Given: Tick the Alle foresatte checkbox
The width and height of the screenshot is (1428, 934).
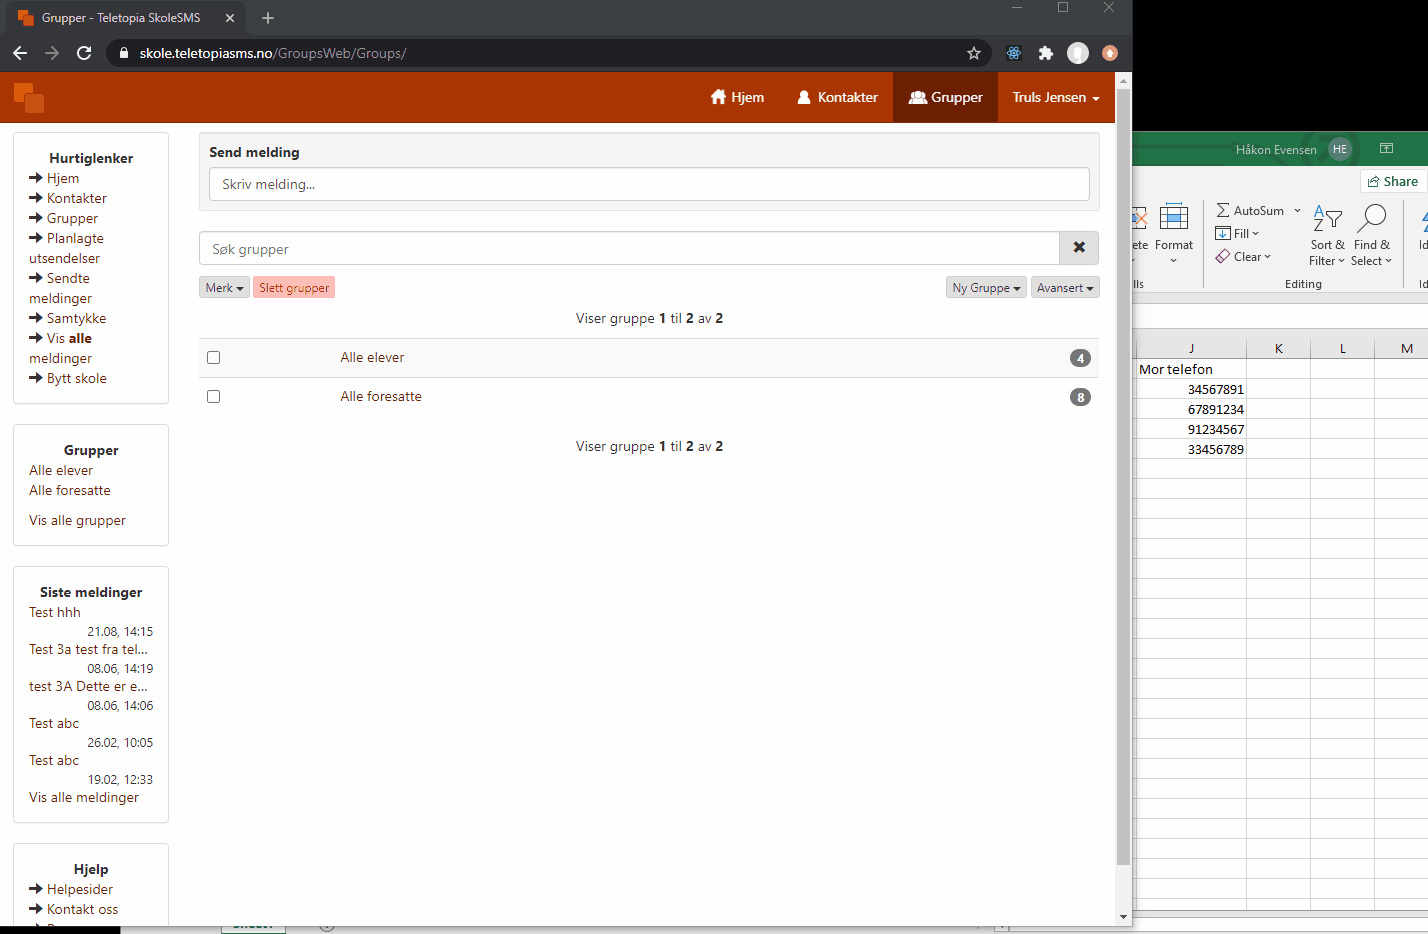Looking at the screenshot, I should pyautogui.click(x=213, y=396).
